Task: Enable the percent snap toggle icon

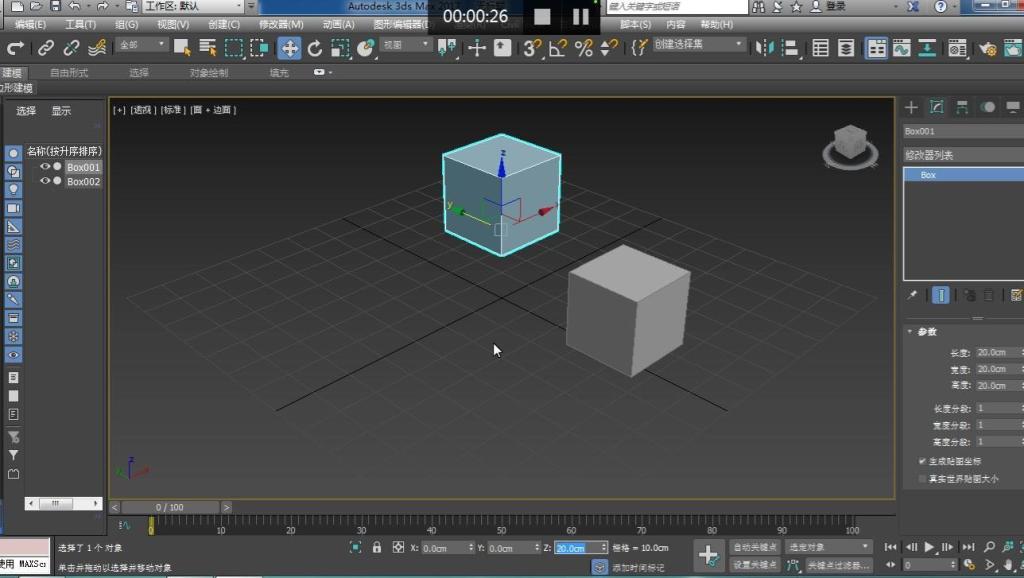Action: coord(583,47)
